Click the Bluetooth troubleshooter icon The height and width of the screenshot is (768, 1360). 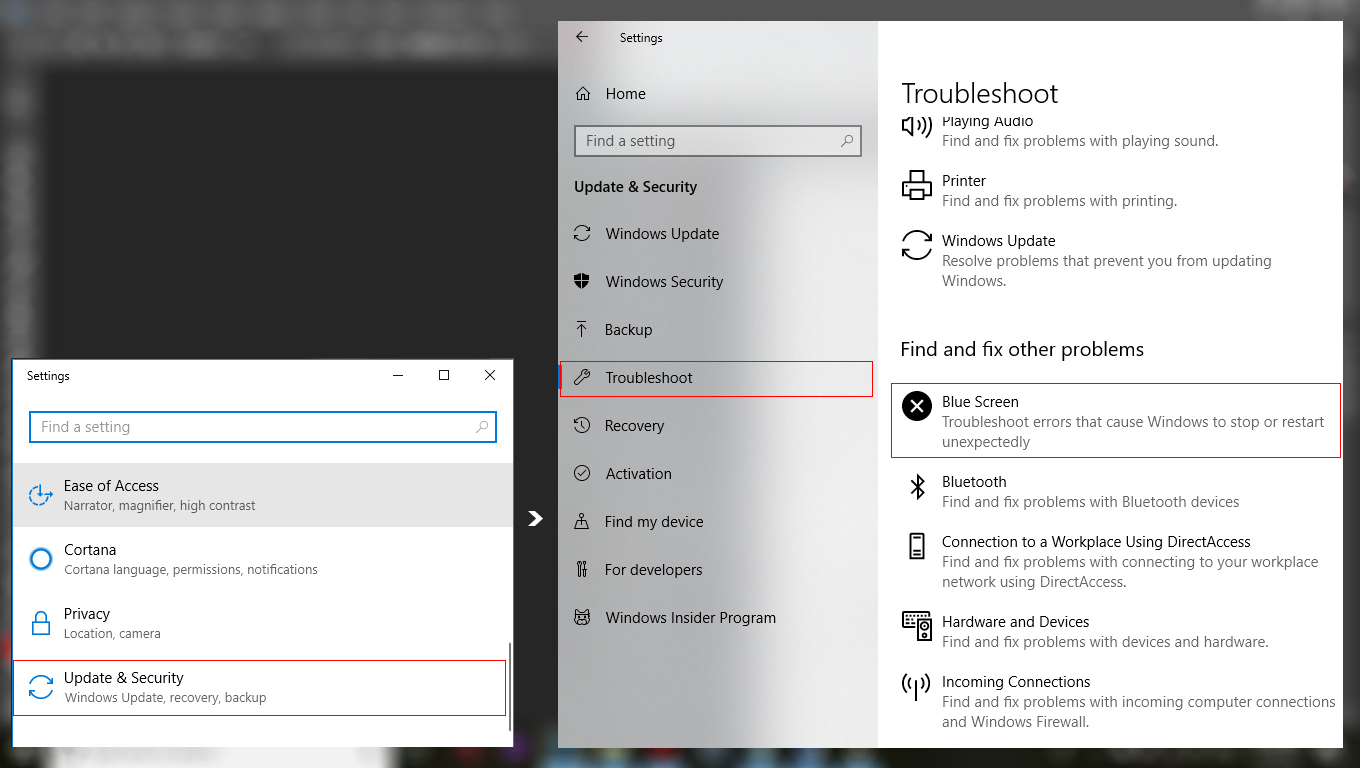click(x=916, y=487)
